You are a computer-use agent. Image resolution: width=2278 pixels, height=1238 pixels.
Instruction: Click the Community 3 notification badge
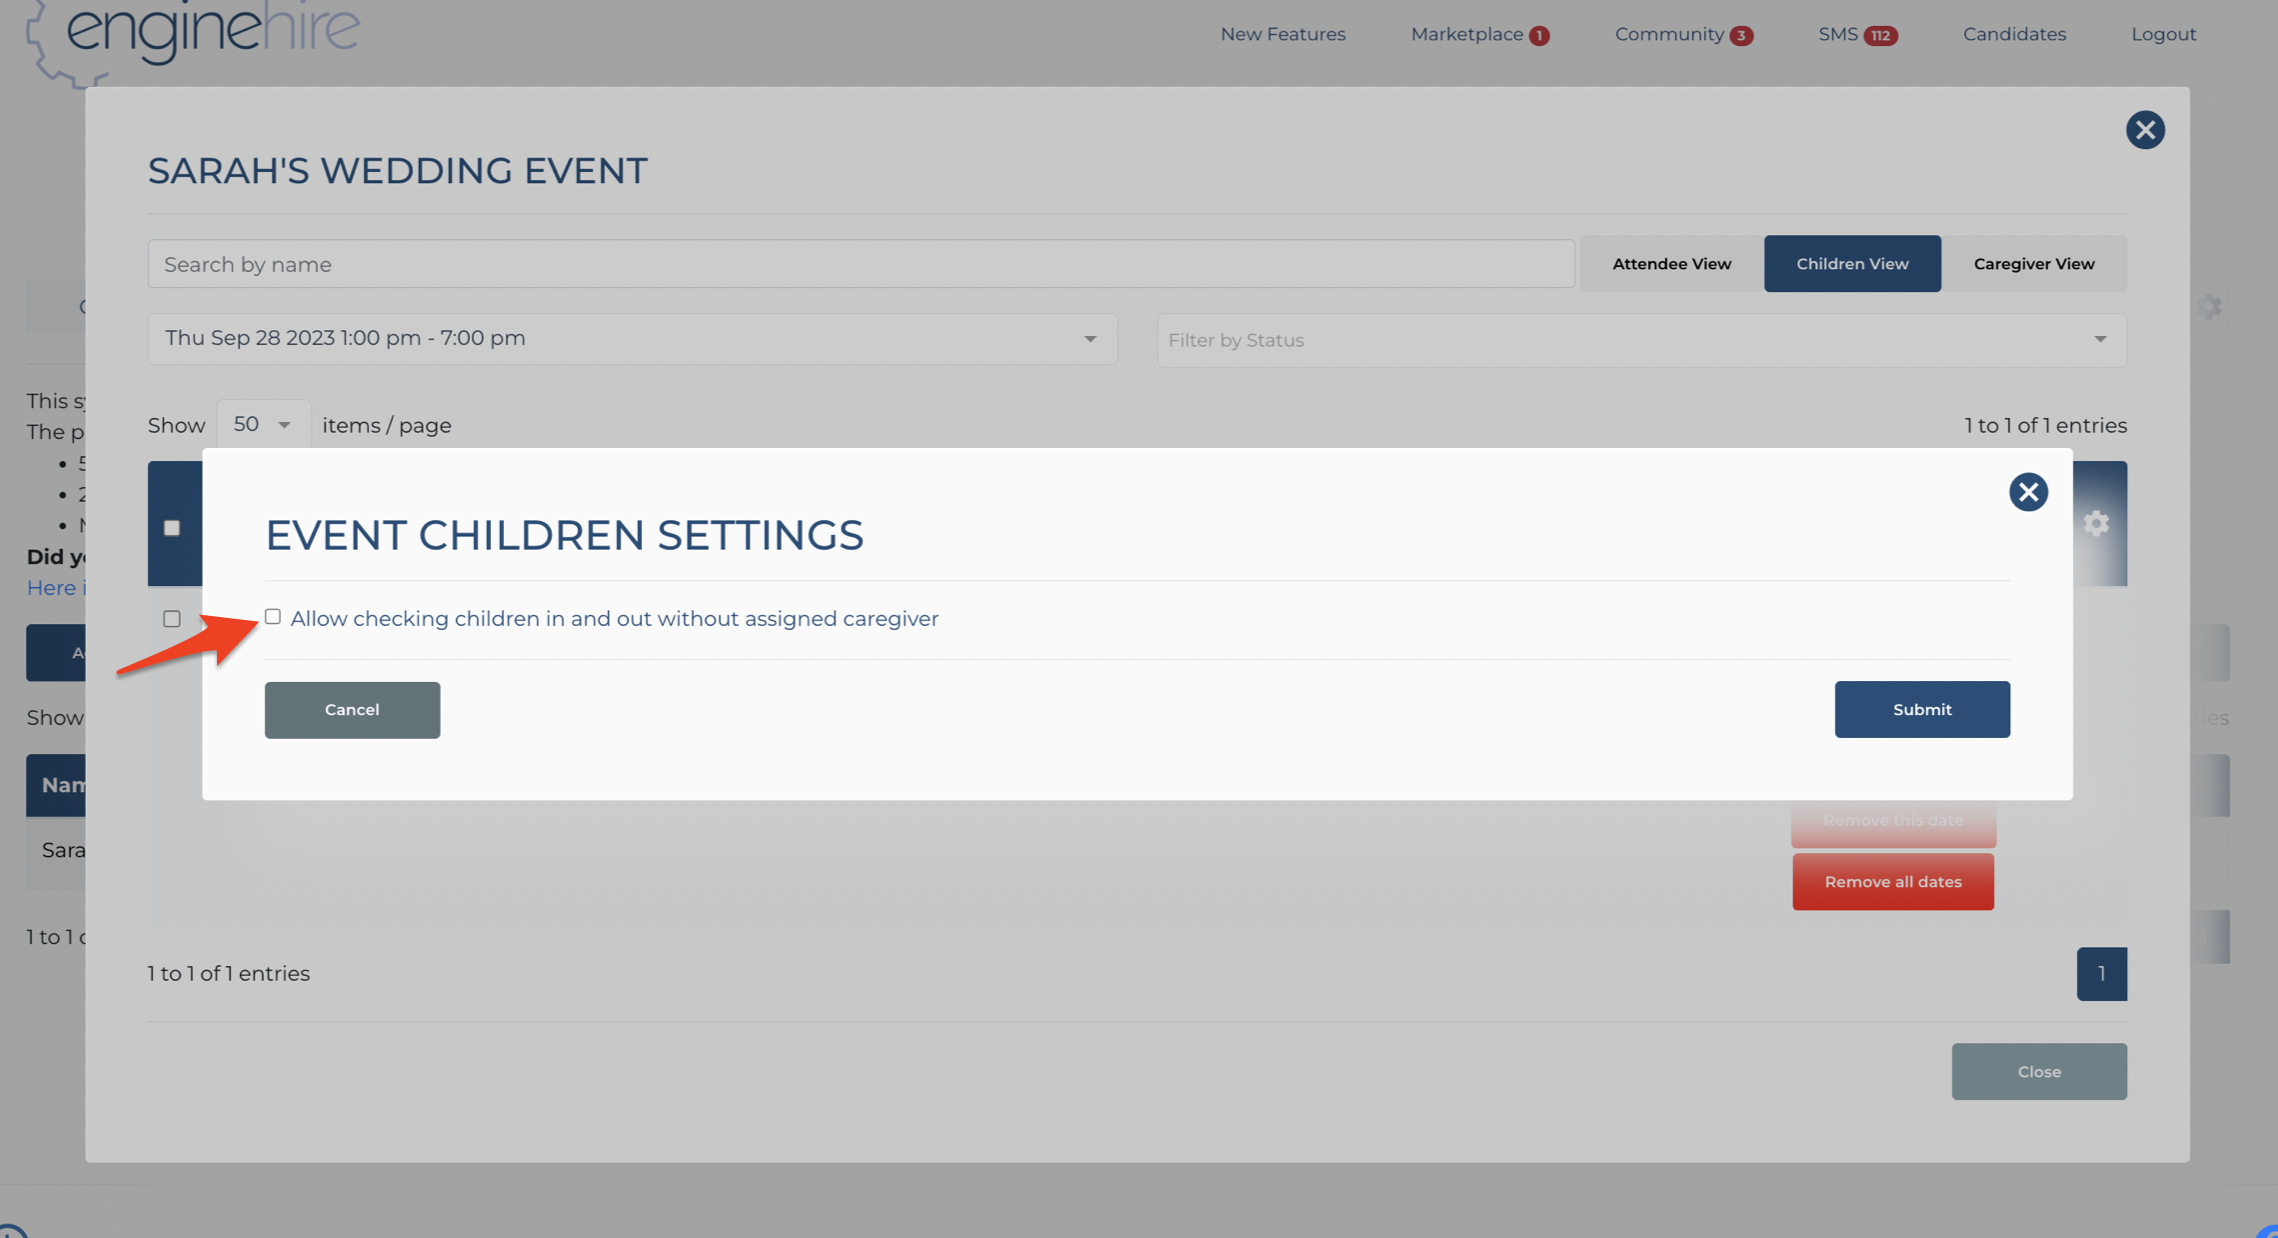click(x=1741, y=36)
